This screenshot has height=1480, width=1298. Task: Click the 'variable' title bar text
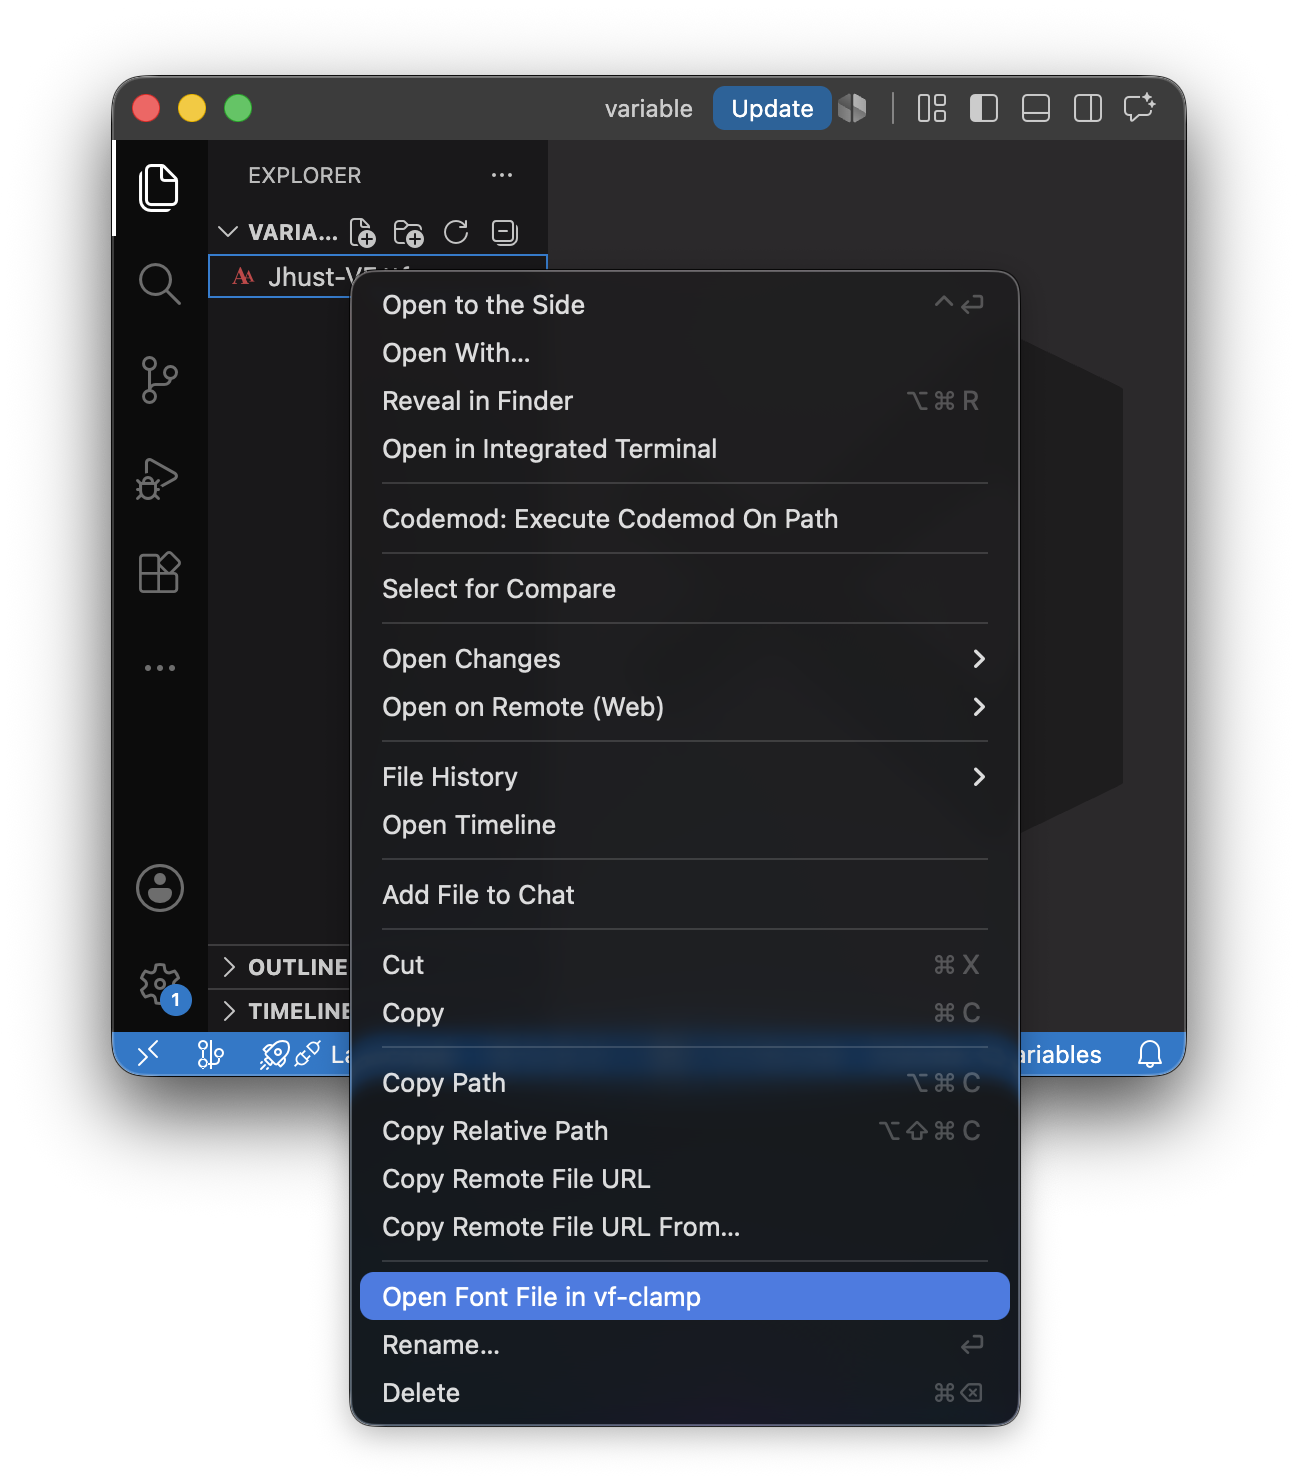pos(648,108)
